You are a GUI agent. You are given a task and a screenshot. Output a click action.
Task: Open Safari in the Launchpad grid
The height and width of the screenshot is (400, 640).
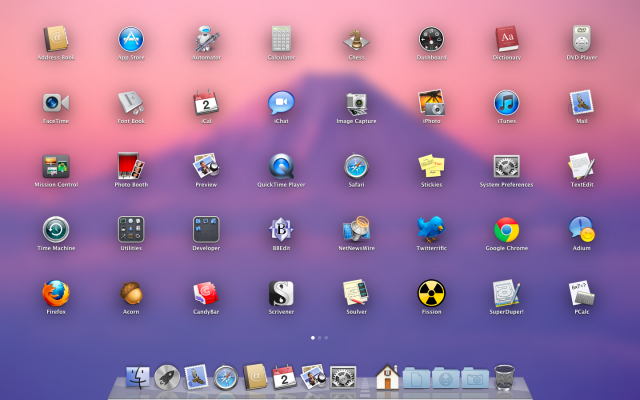[x=356, y=166]
